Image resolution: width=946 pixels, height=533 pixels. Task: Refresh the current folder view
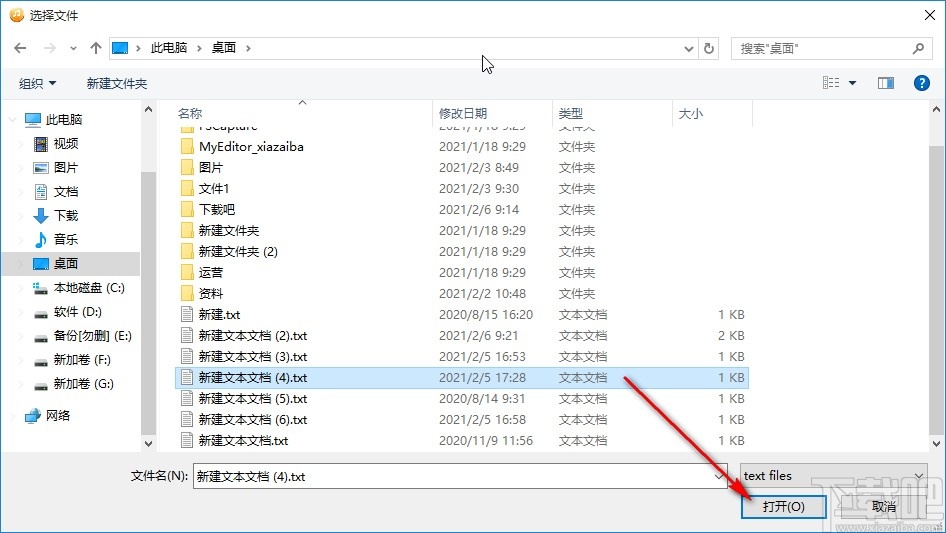click(709, 48)
